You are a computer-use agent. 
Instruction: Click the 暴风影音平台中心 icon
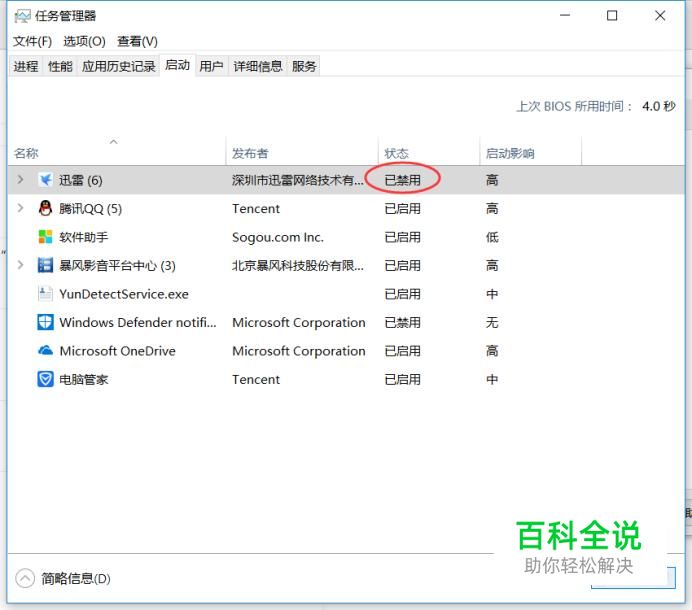[45, 265]
